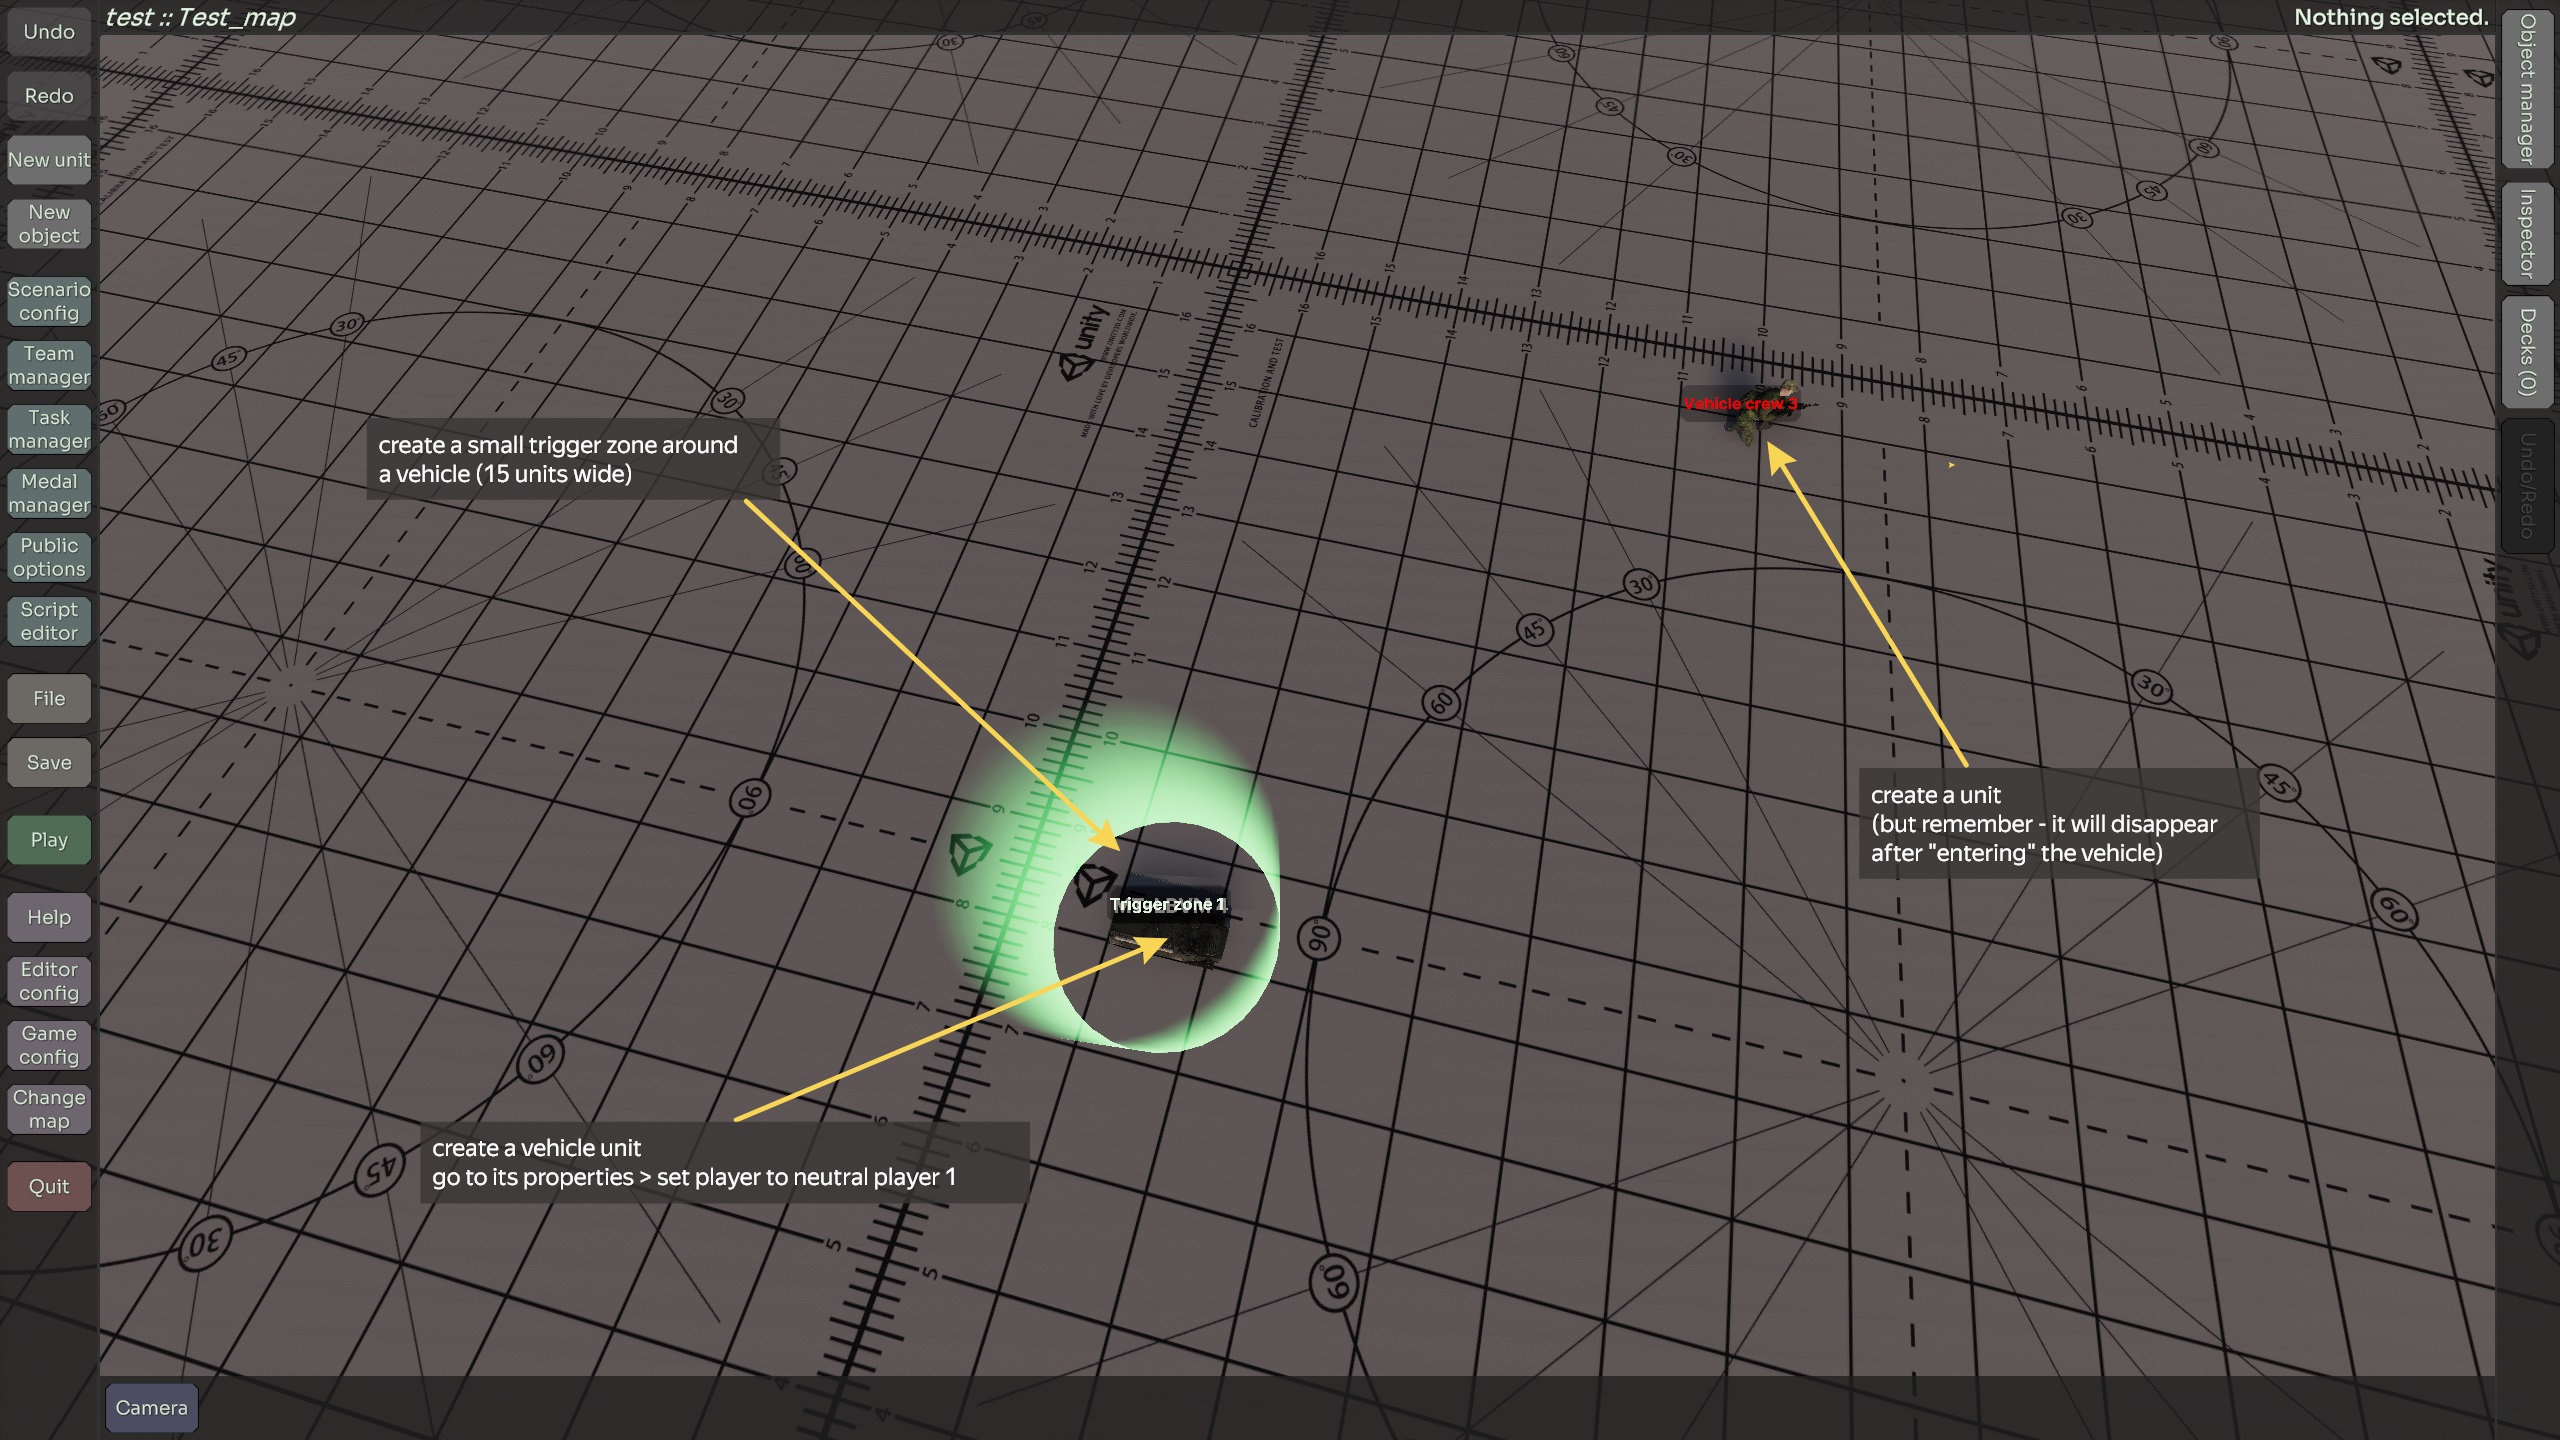Open Scenario config
Screen dimensions: 2560x1440
coord(49,301)
